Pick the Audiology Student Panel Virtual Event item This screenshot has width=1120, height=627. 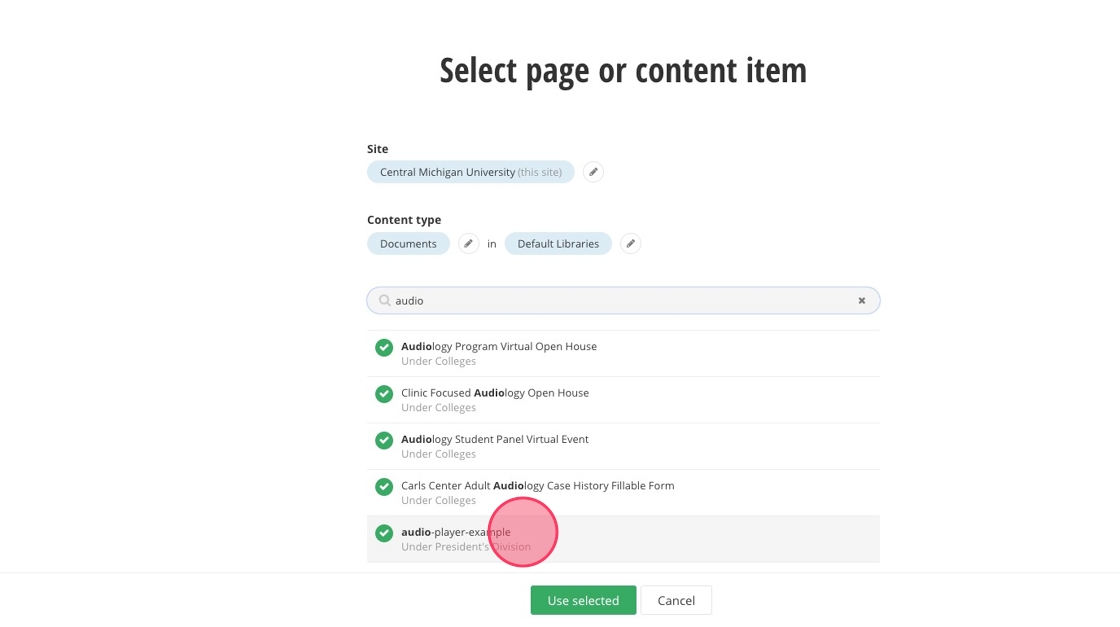coord(495,439)
